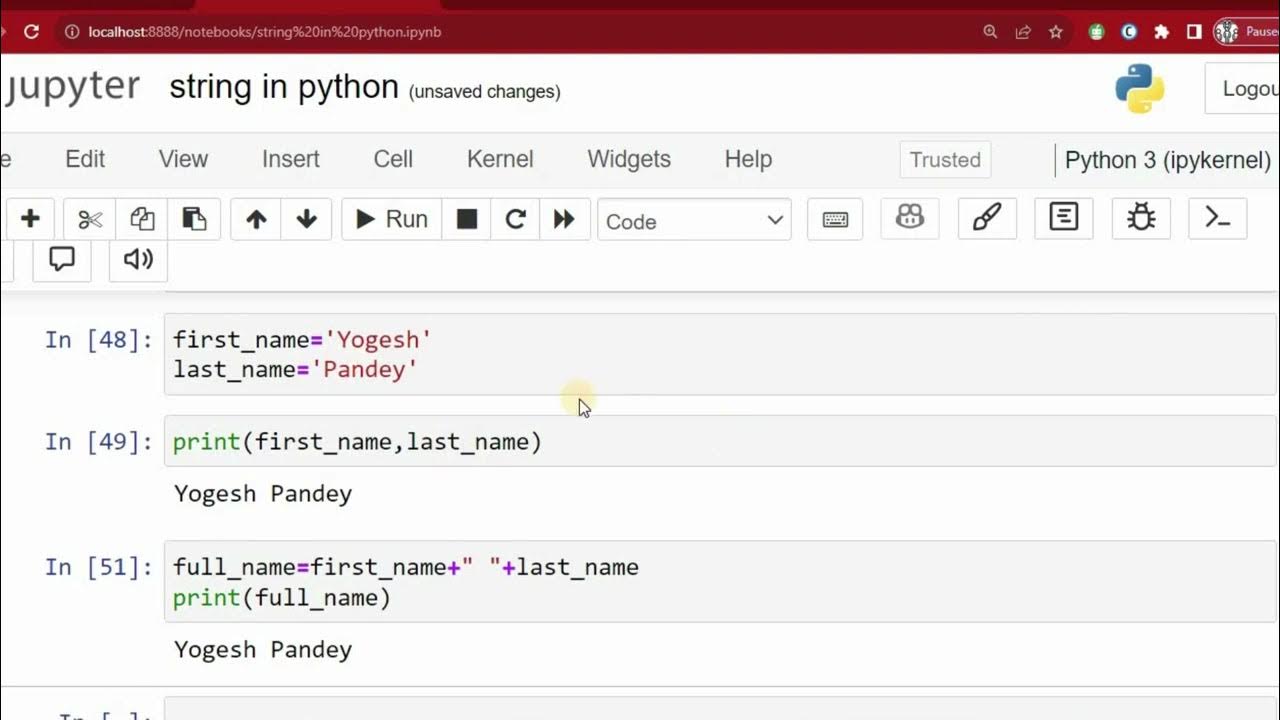Open browser zoom magnifier icon
This screenshot has height=720, width=1280.
coord(990,32)
